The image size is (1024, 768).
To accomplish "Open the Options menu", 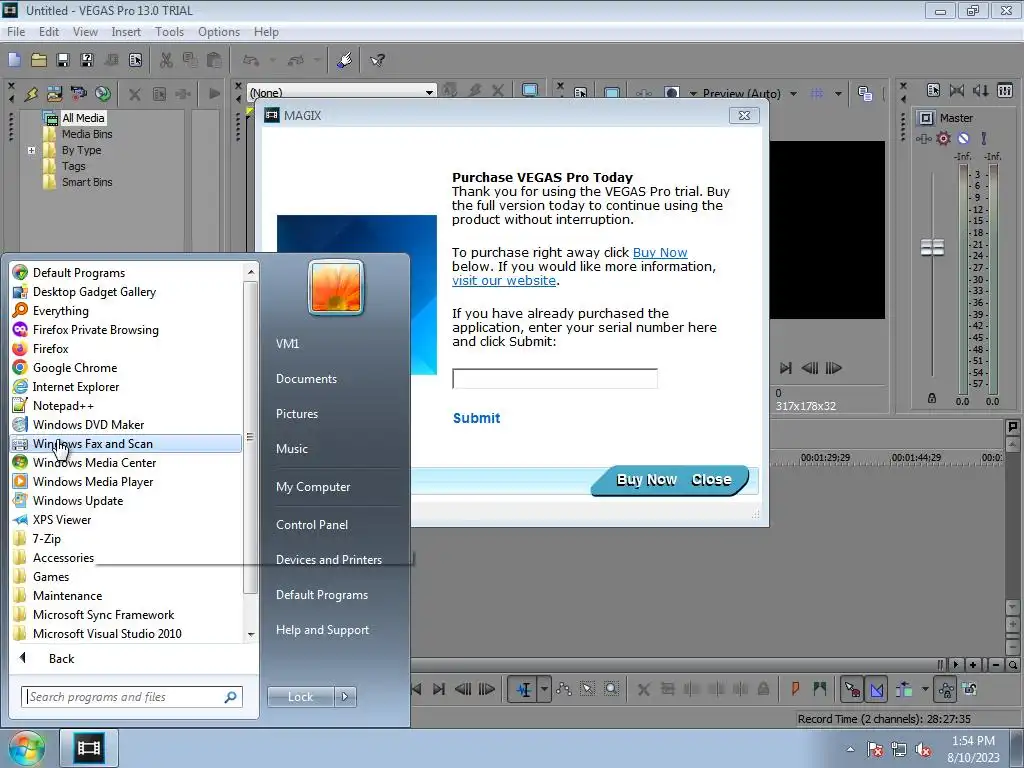I will tap(219, 32).
